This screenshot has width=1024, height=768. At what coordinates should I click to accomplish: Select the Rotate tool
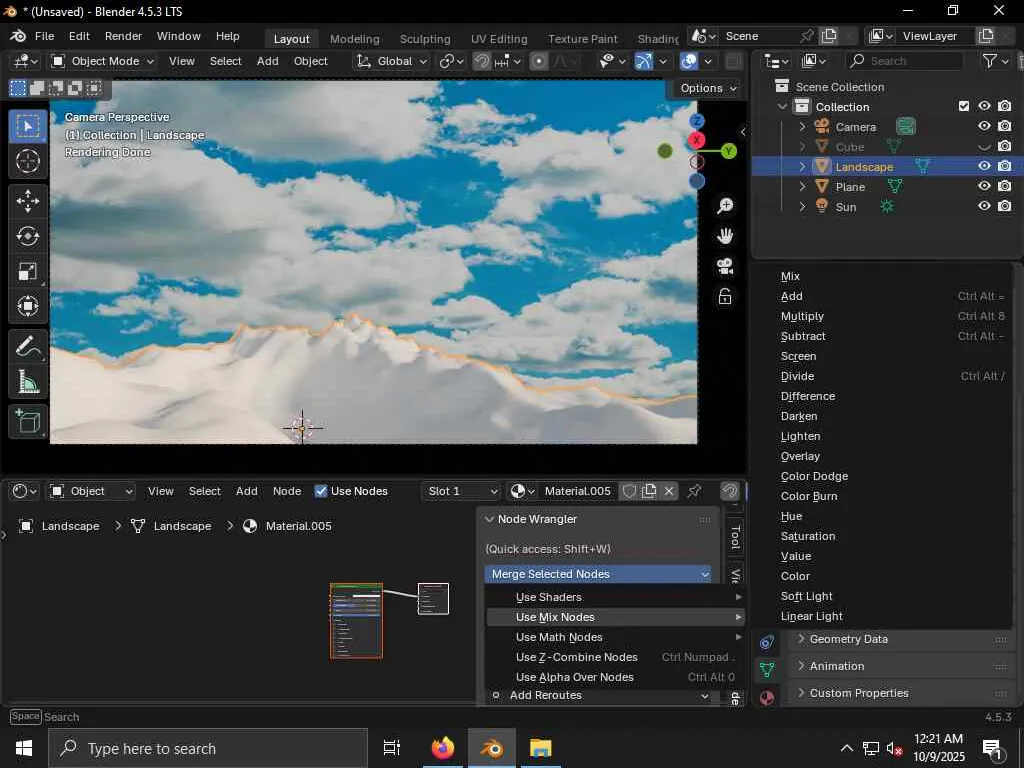[x=28, y=236]
